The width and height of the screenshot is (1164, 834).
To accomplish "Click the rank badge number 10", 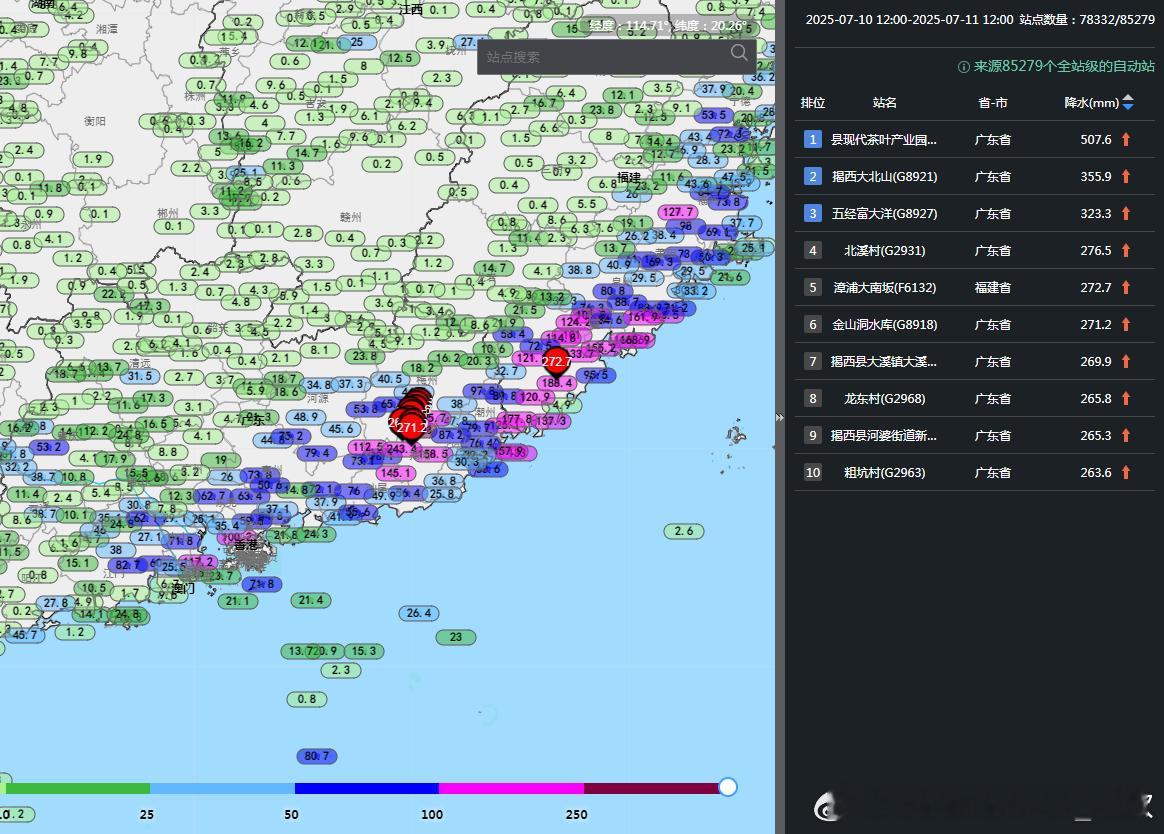I will pyautogui.click(x=813, y=472).
